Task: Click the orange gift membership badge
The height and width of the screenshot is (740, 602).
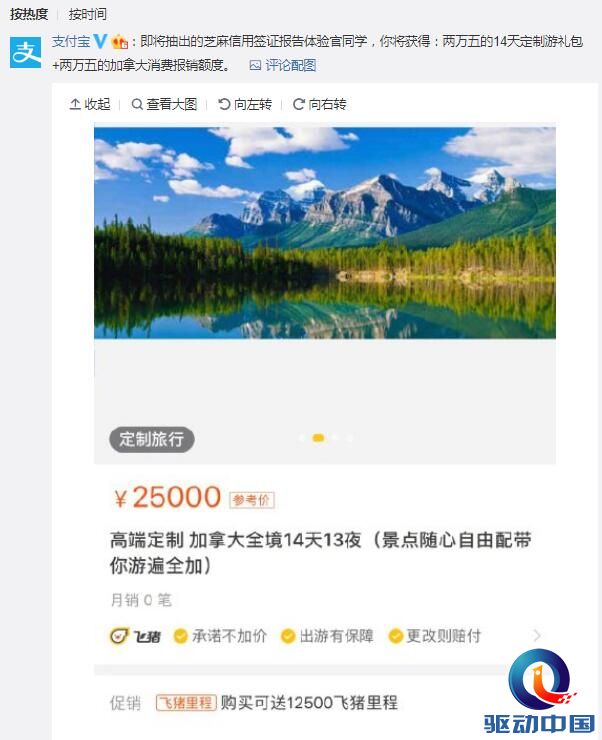Action: point(119,42)
